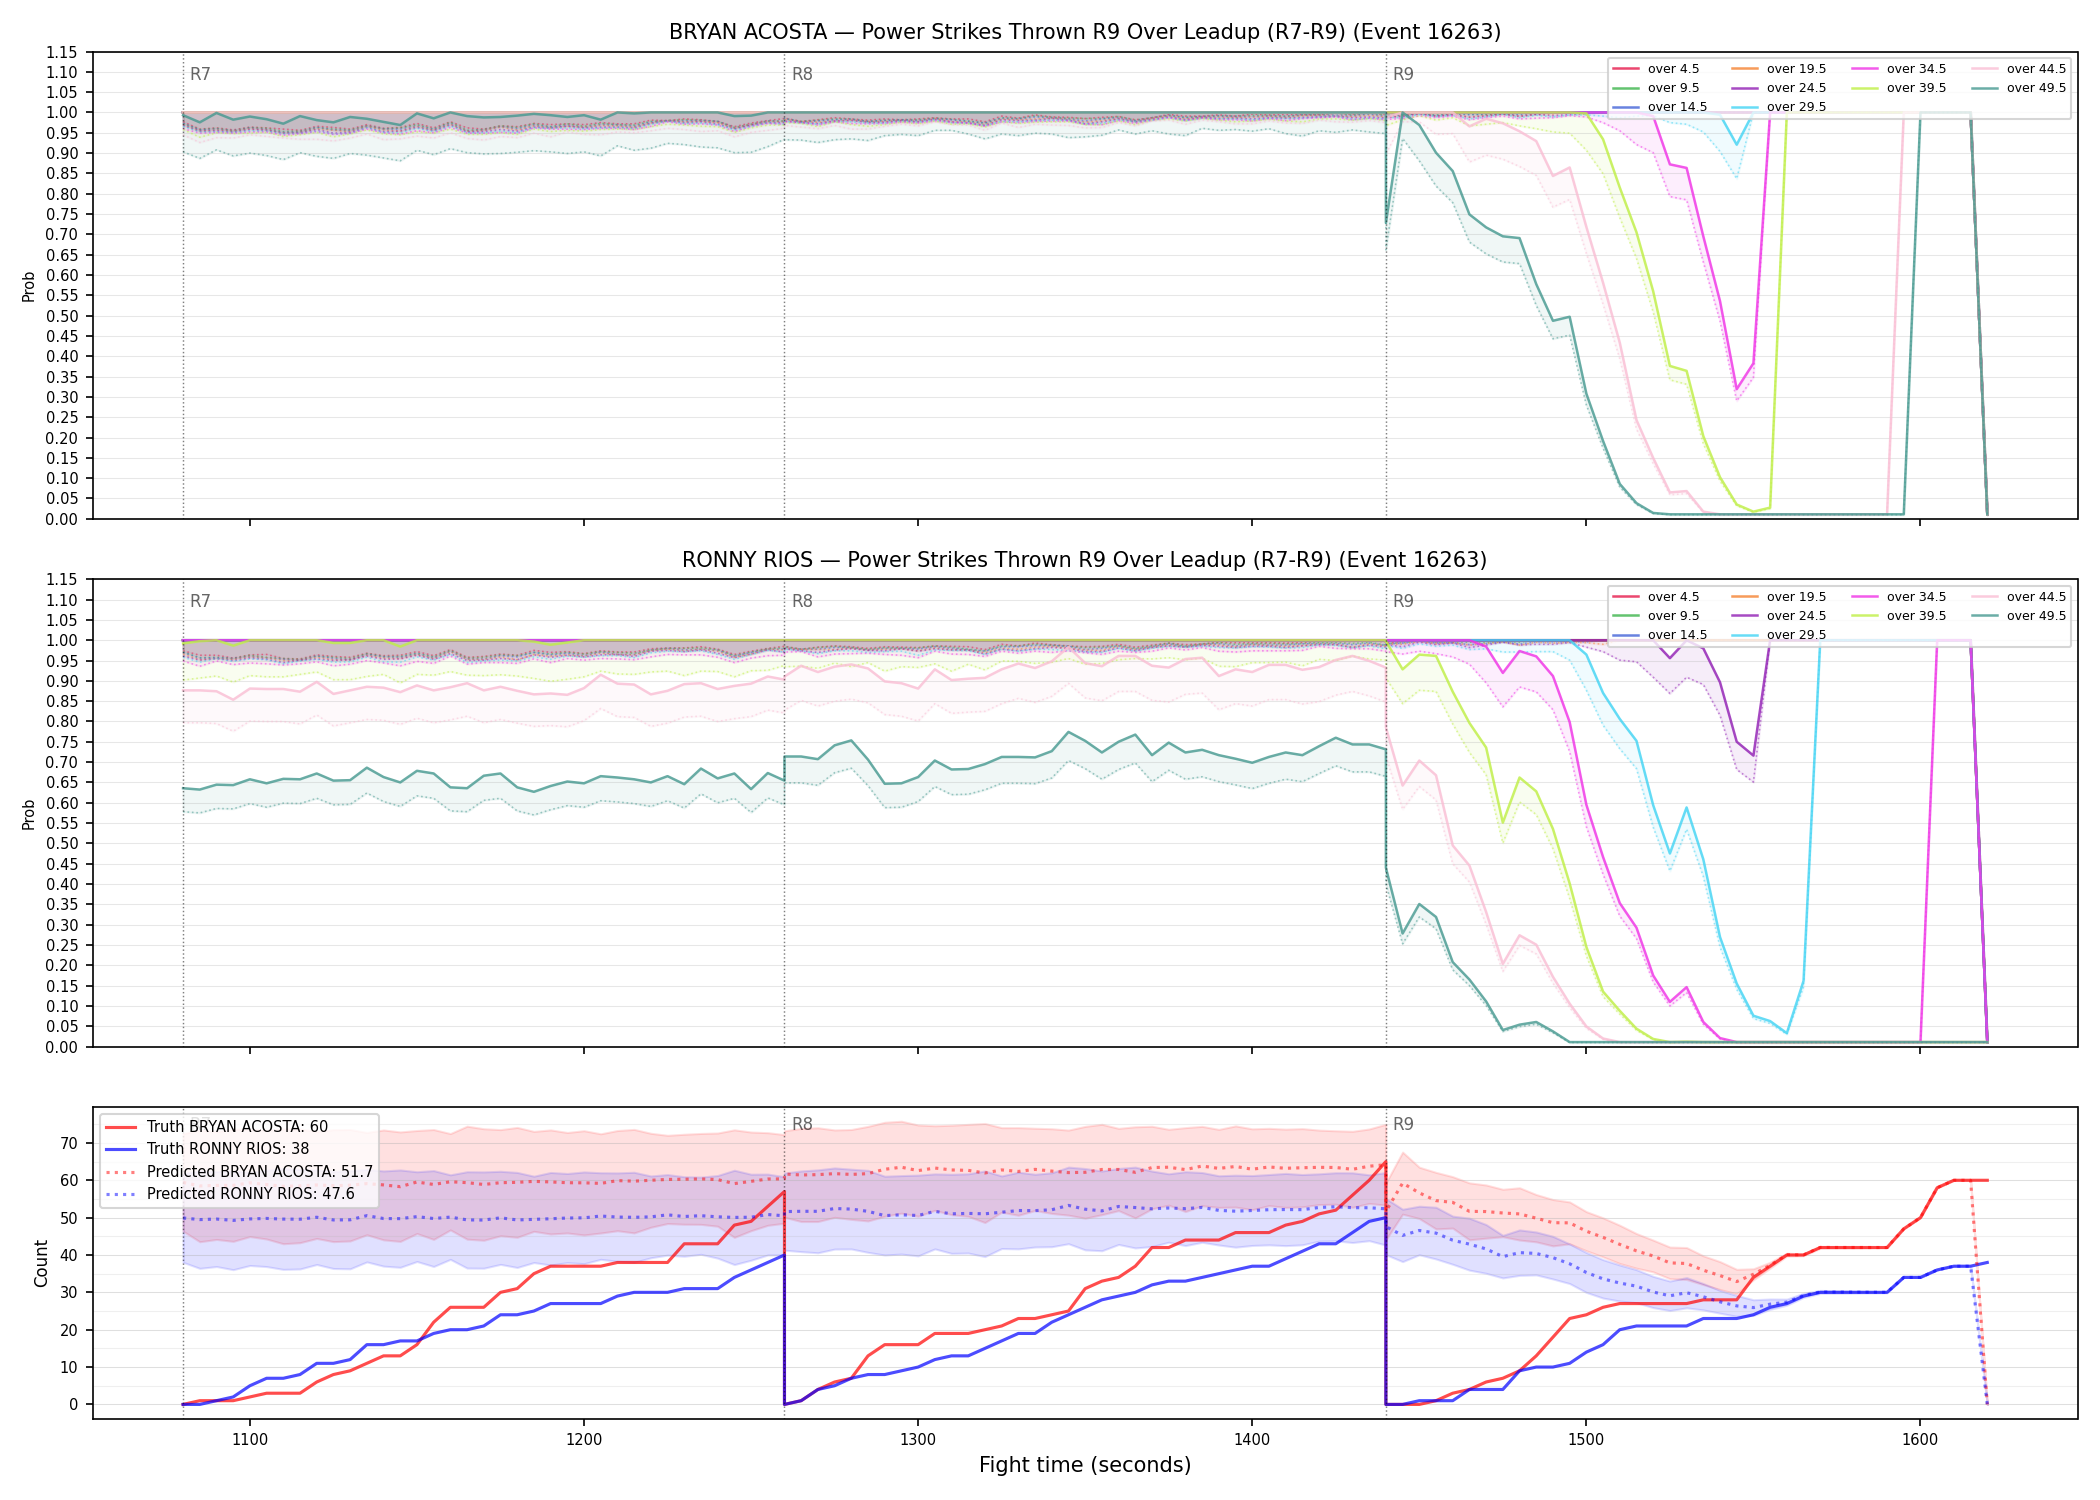2100x1500 pixels.
Task: Click the 60 tick on the Count axis
Action: (69, 1180)
